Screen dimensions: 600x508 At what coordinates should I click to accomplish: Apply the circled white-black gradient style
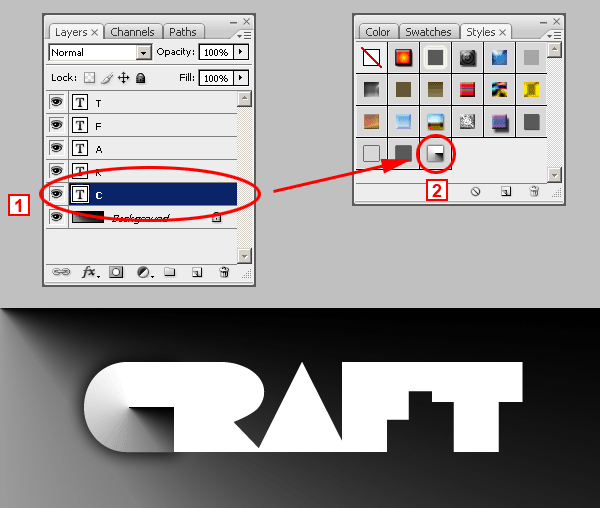pos(435,153)
